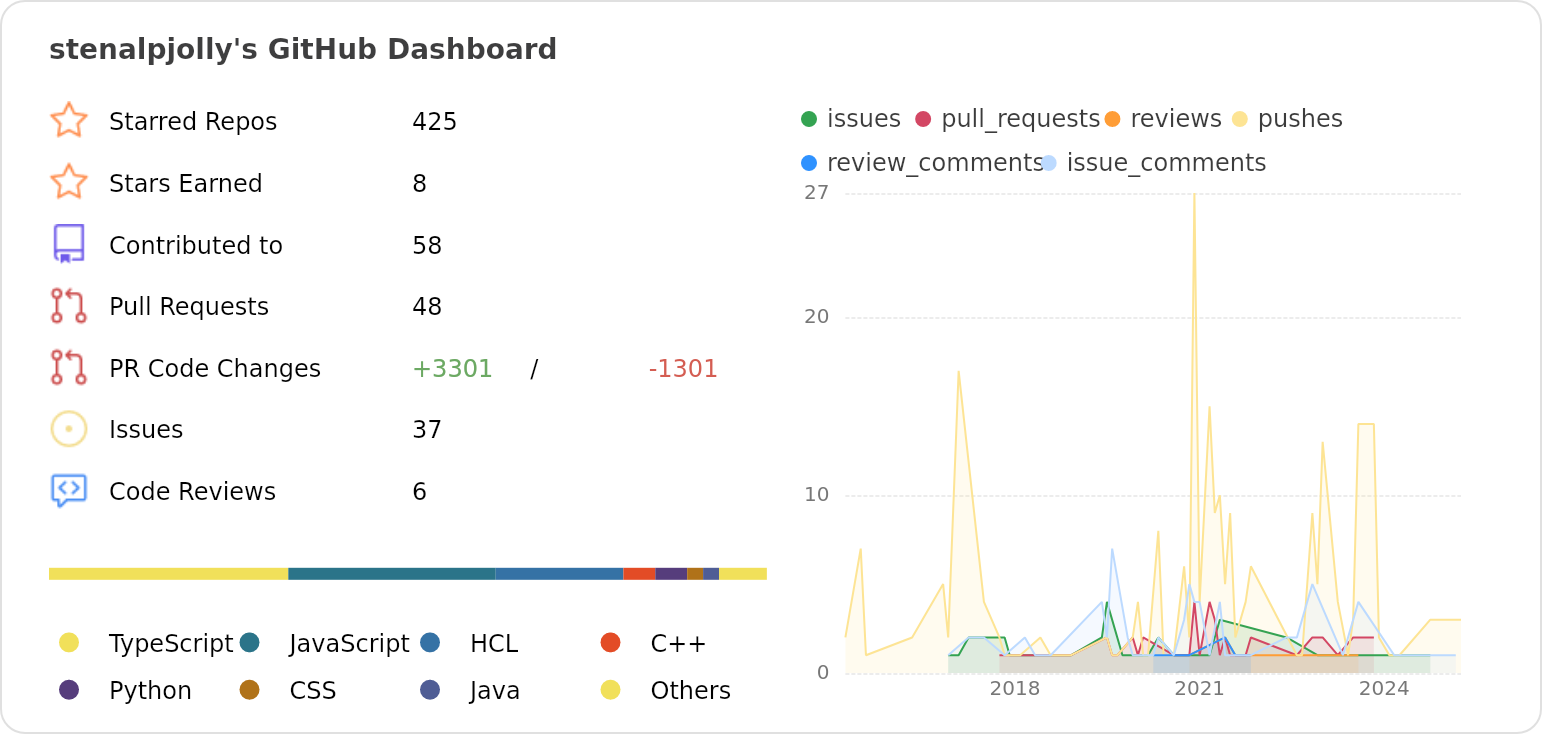Click the additions count +3301
This screenshot has width=1542, height=734.
(x=452, y=369)
